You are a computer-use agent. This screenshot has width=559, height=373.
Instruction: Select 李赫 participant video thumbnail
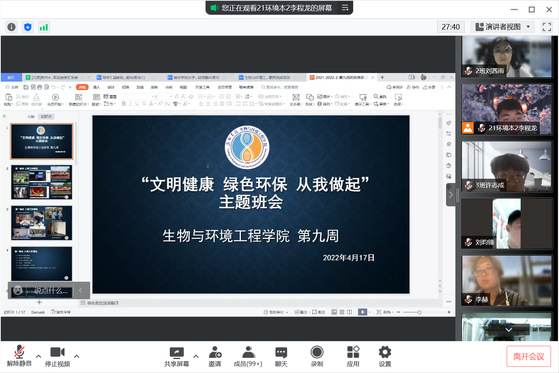coord(507,281)
